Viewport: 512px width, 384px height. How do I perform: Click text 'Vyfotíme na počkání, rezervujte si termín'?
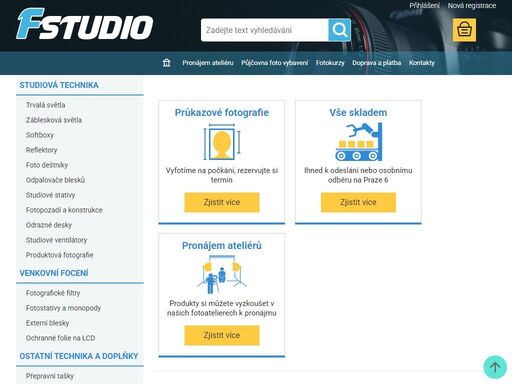pyautogui.click(x=222, y=175)
